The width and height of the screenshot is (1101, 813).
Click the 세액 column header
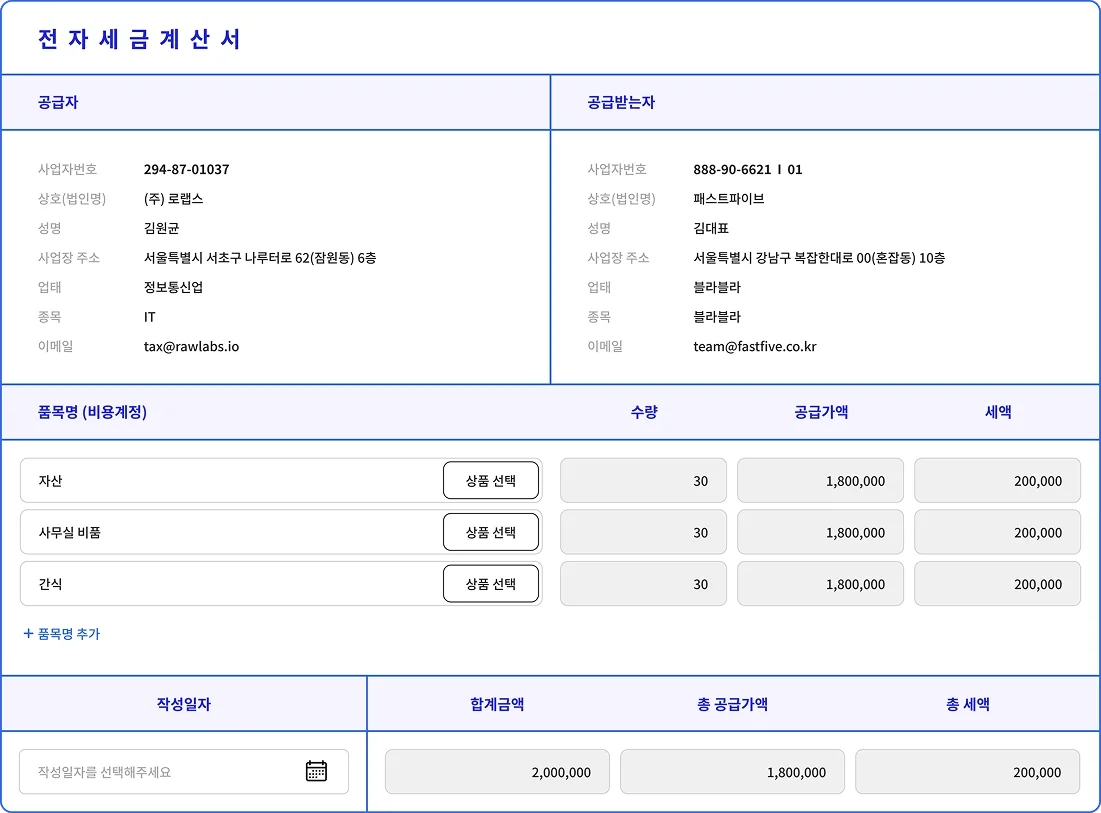pyautogui.click(x=997, y=412)
